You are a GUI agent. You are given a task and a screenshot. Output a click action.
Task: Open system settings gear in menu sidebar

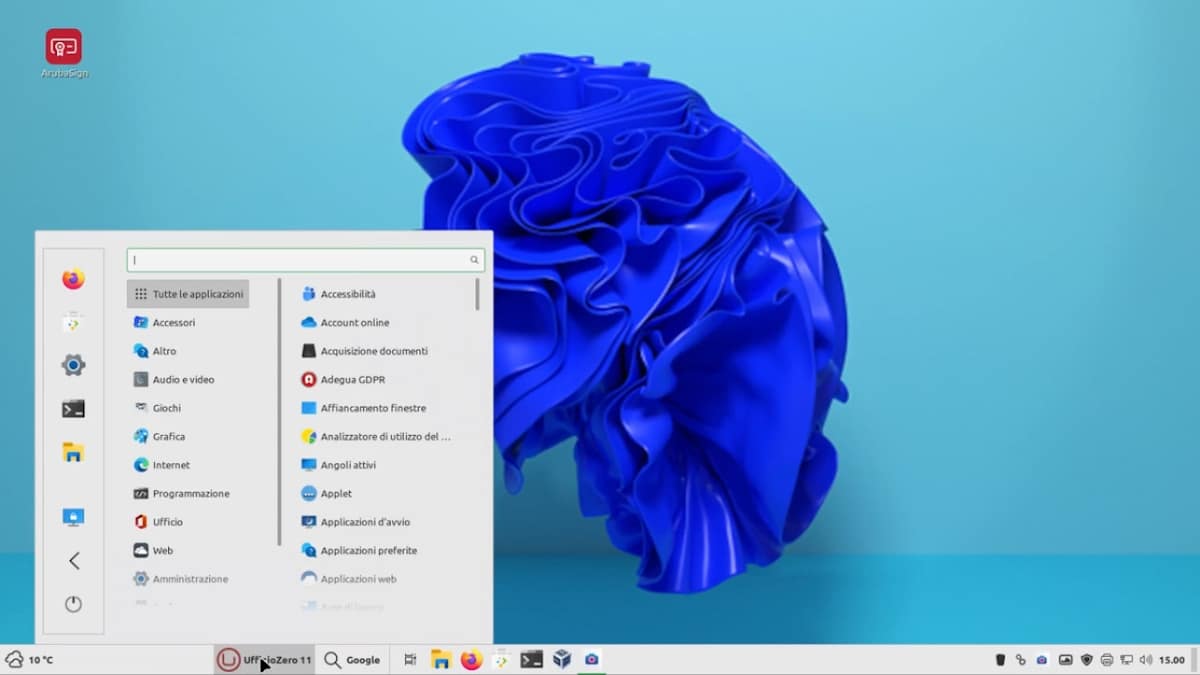click(x=73, y=365)
